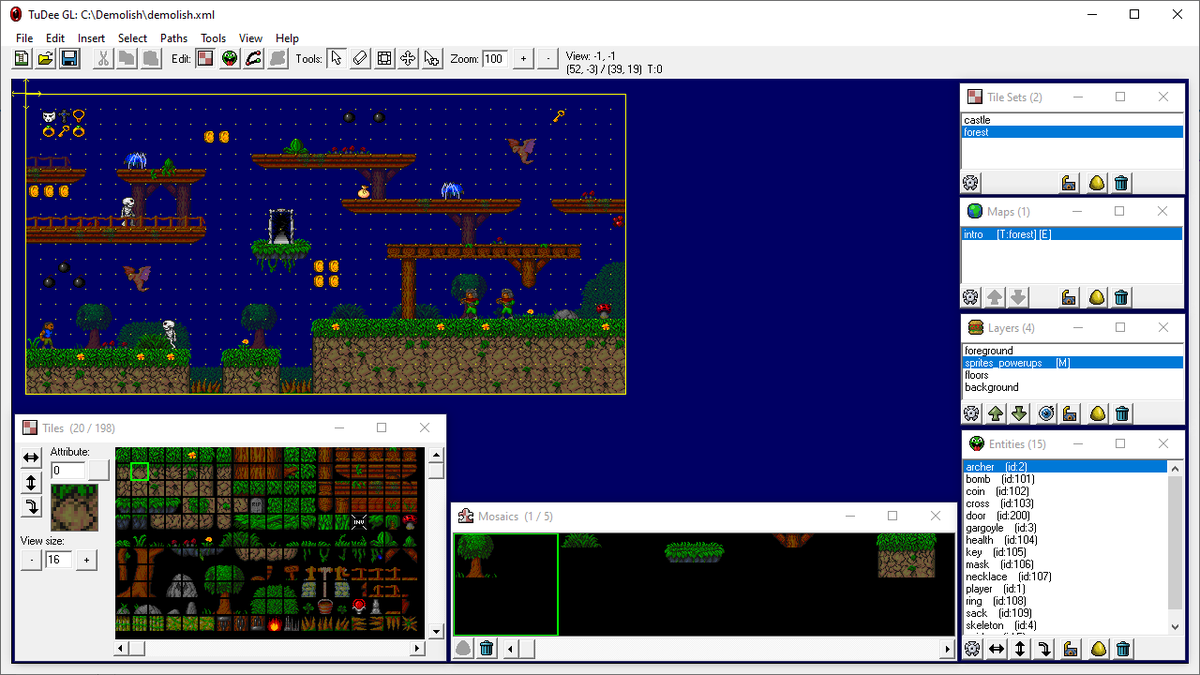The height and width of the screenshot is (675, 1200).
Task: Select the forest tile set
Action: 1071,132
